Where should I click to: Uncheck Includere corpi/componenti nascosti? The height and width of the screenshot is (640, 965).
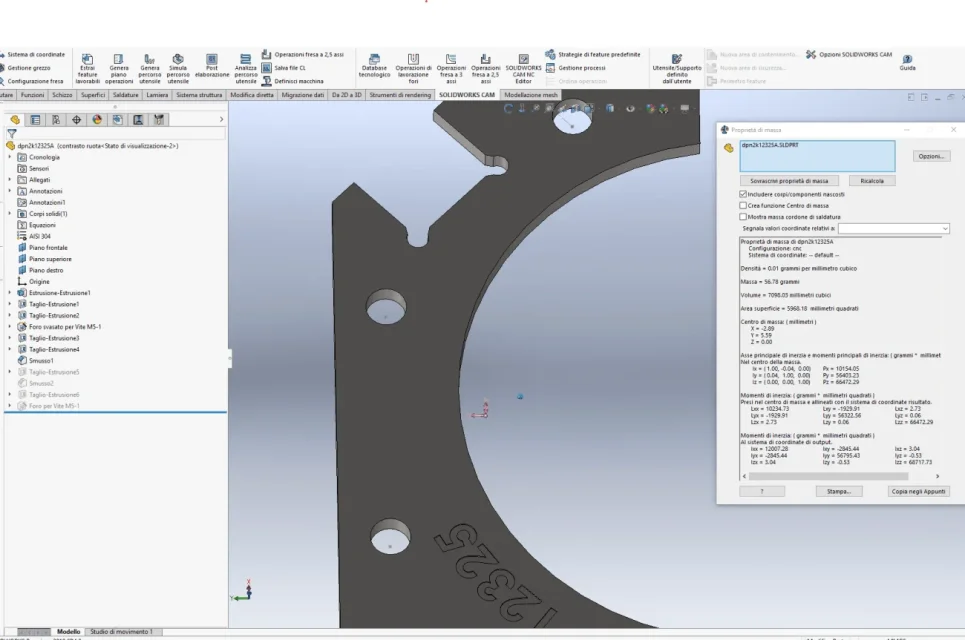(x=743, y=194)
